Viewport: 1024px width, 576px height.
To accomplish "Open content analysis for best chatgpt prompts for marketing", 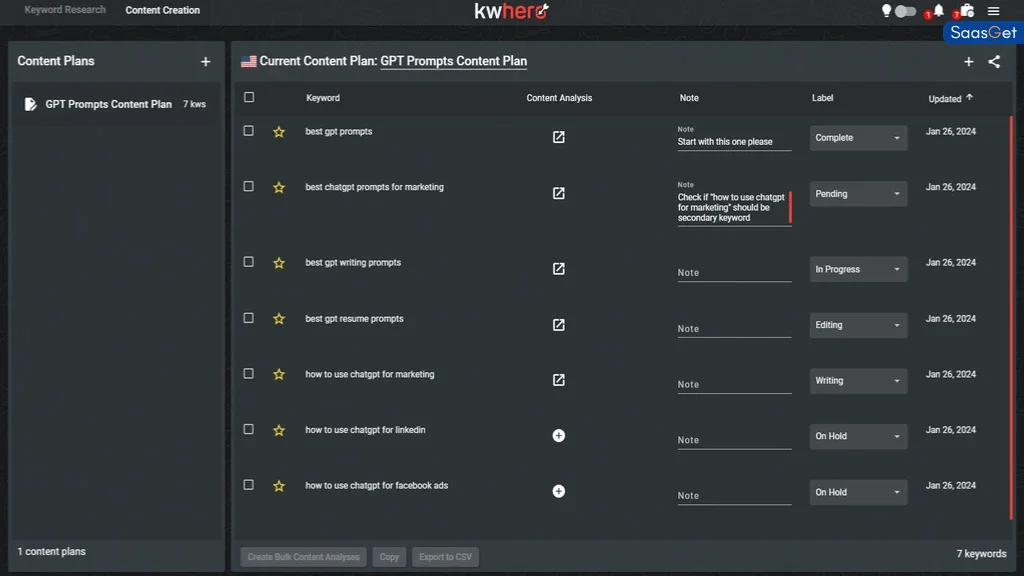I will pos(558,193).
